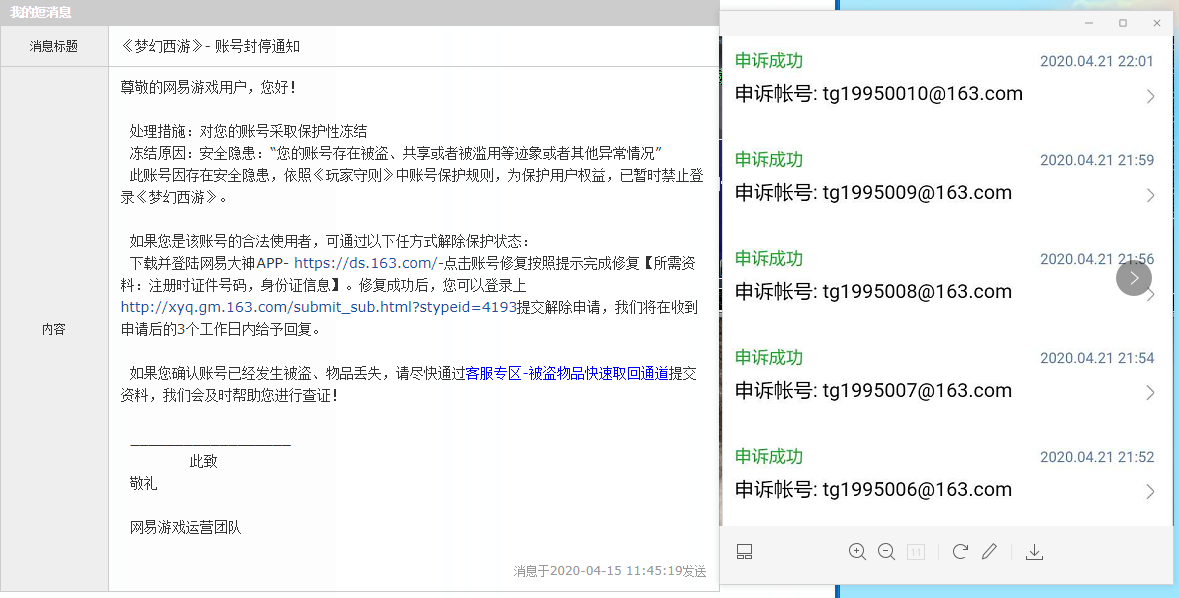The height and width of the screenshot is (598, 1179).
Task: Minimize the image viewer window
Action: [1089, 23]
